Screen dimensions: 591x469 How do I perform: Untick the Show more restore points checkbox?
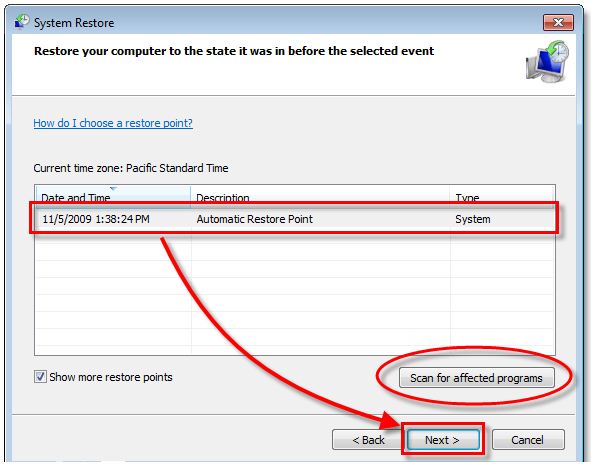pos(40,376)
